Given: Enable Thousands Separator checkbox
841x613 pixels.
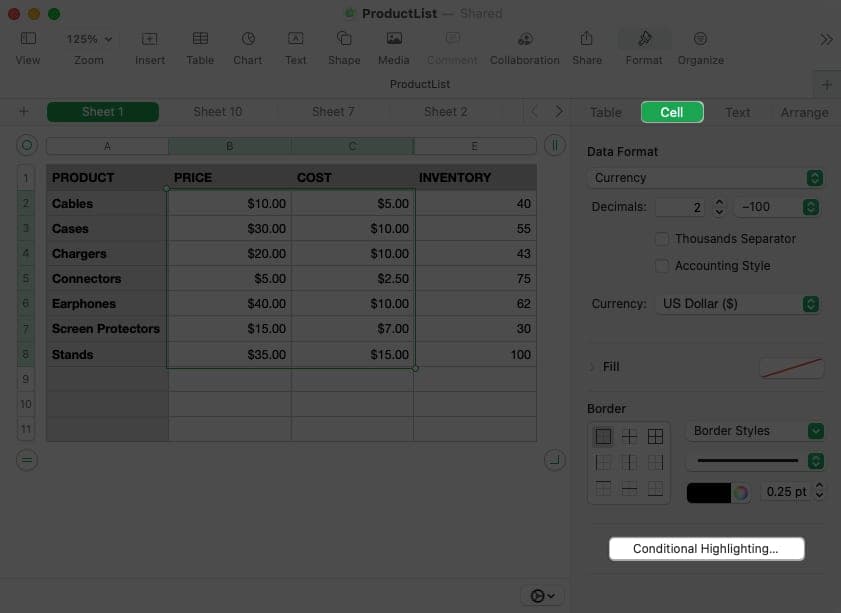Looking at the screenshot, I should (x=662, y=239).
